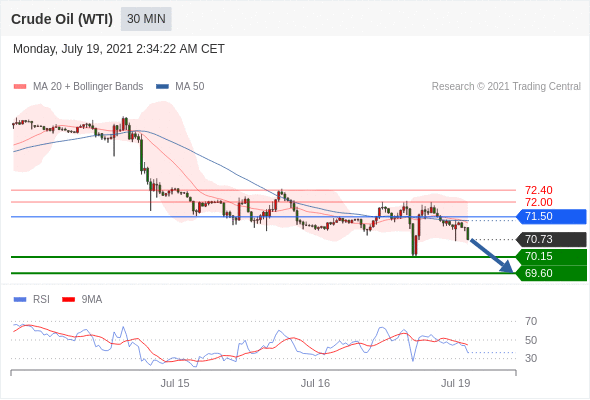Click the red 9MA color swatch
Image resolution: width=590 pixels, height=400 pixels.
68,300
